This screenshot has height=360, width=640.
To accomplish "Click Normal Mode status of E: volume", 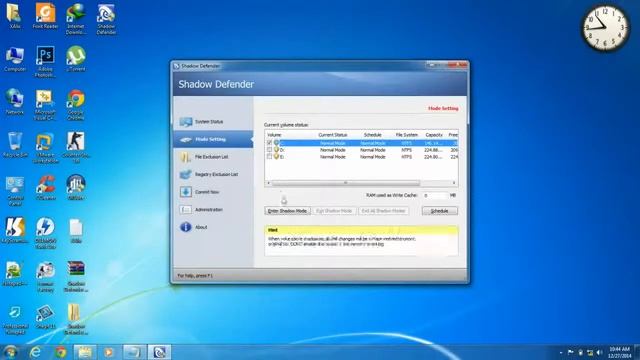I will (x=333, y=157).
